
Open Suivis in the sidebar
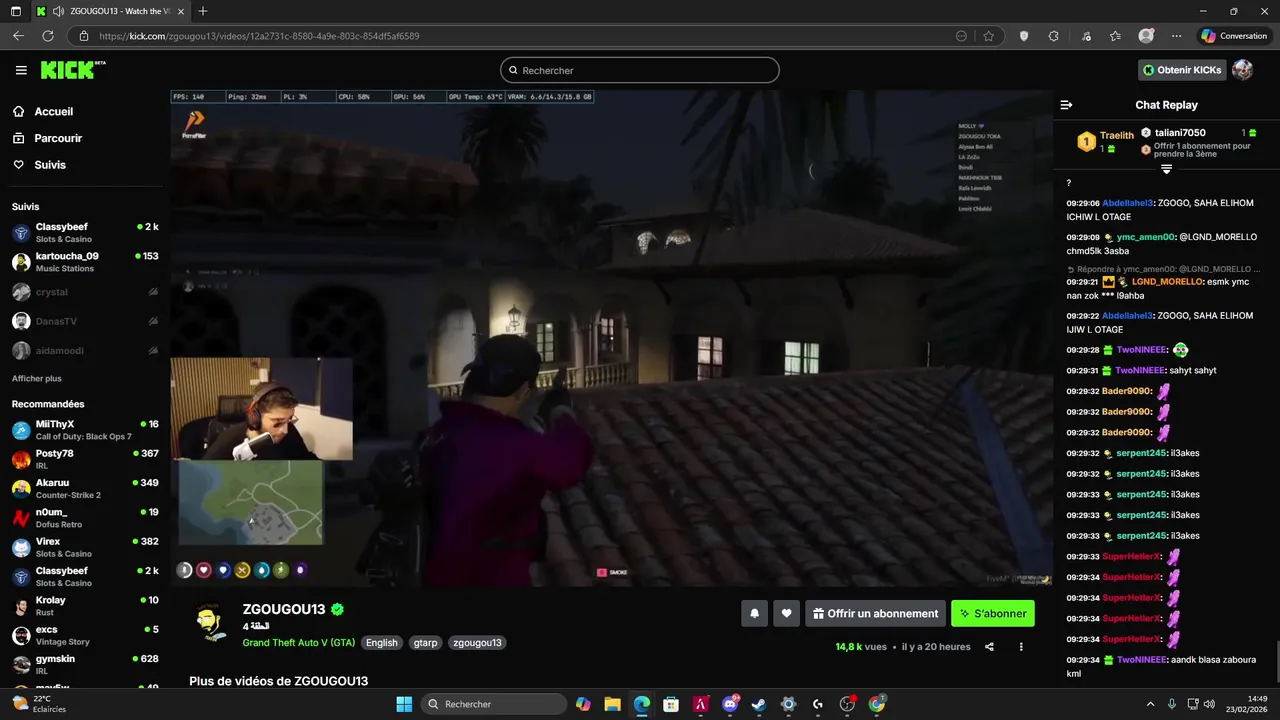[x=50, y=165]
